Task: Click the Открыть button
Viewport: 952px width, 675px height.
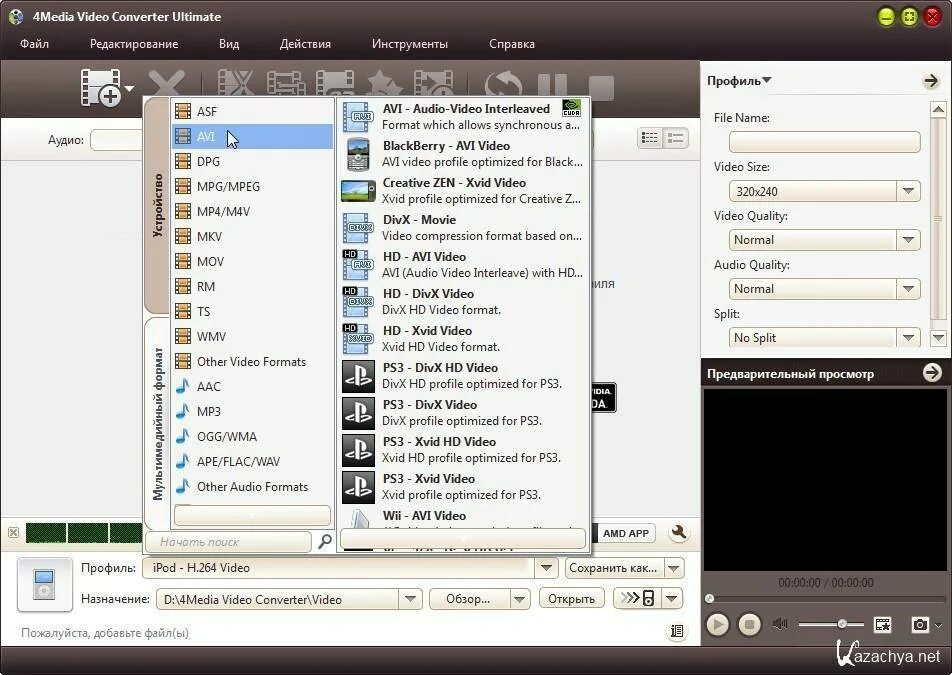Action: [571, 599]
